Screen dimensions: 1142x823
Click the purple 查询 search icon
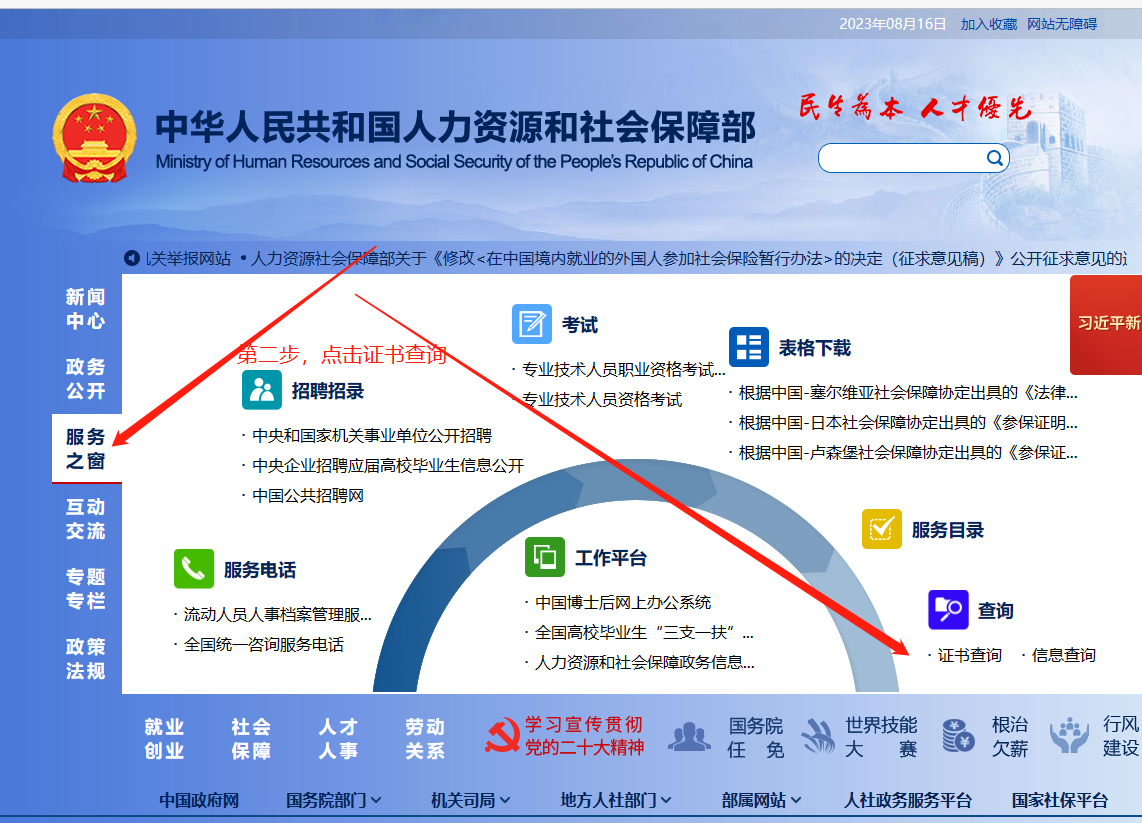(x=948, y=610)
